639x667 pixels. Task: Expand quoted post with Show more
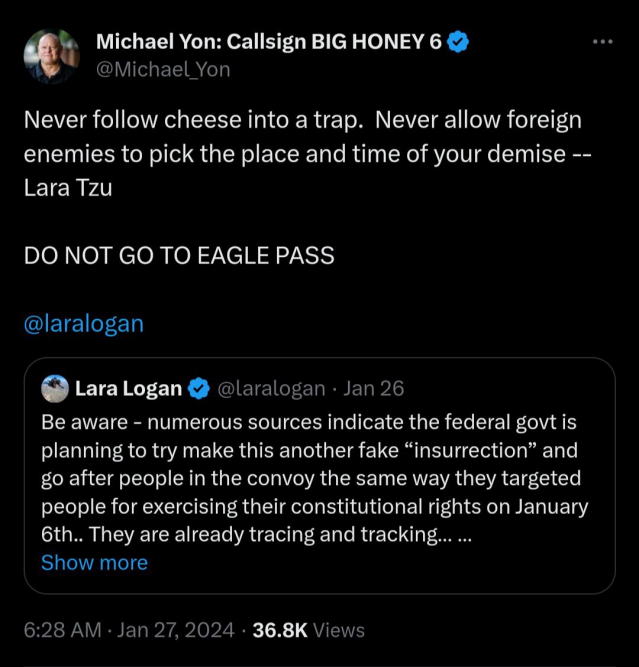(x=94, y=562)
